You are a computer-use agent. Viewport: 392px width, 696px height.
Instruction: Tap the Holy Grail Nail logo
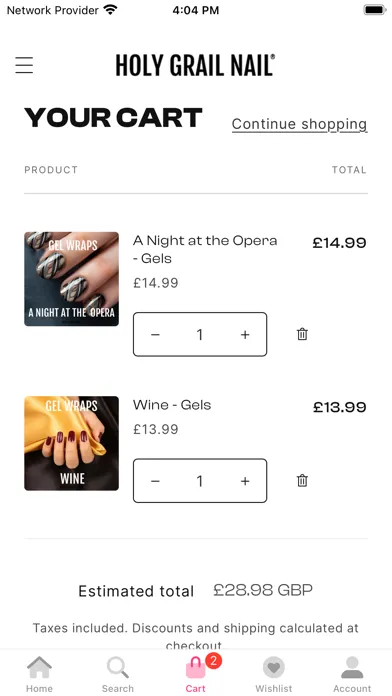click(x=195, y=65)
